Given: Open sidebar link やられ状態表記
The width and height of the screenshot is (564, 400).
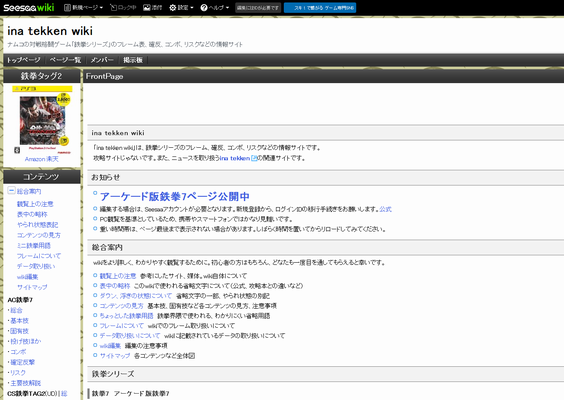Looking at the screenshot, I should (x=37, y=225).
